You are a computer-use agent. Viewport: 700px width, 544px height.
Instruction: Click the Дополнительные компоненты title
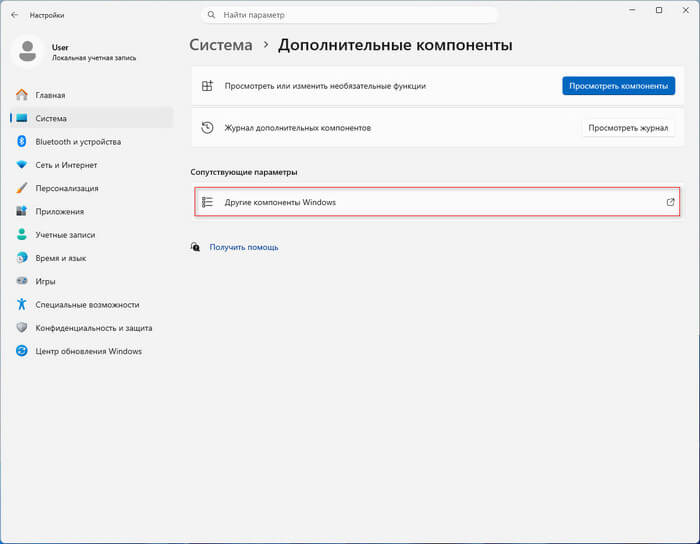coord(395,45)
